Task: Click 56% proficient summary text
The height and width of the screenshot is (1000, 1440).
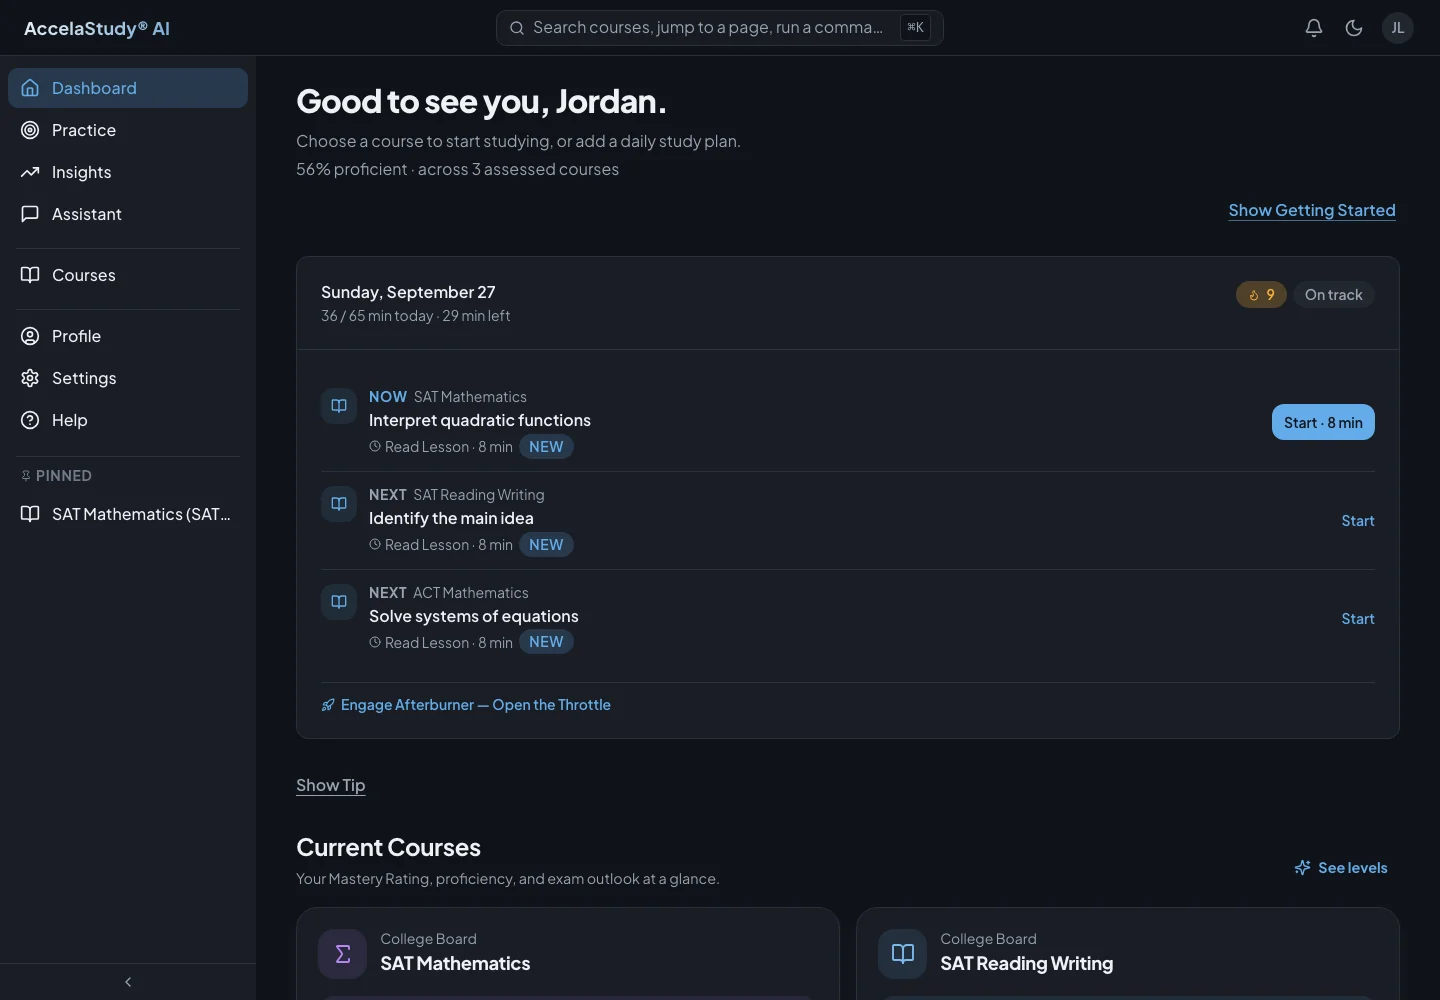Action: 457,170
